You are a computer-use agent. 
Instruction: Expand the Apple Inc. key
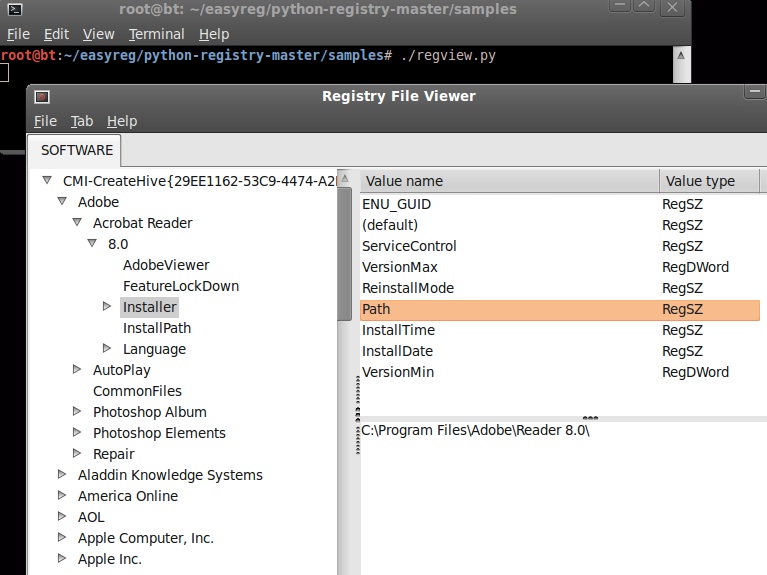62,559
